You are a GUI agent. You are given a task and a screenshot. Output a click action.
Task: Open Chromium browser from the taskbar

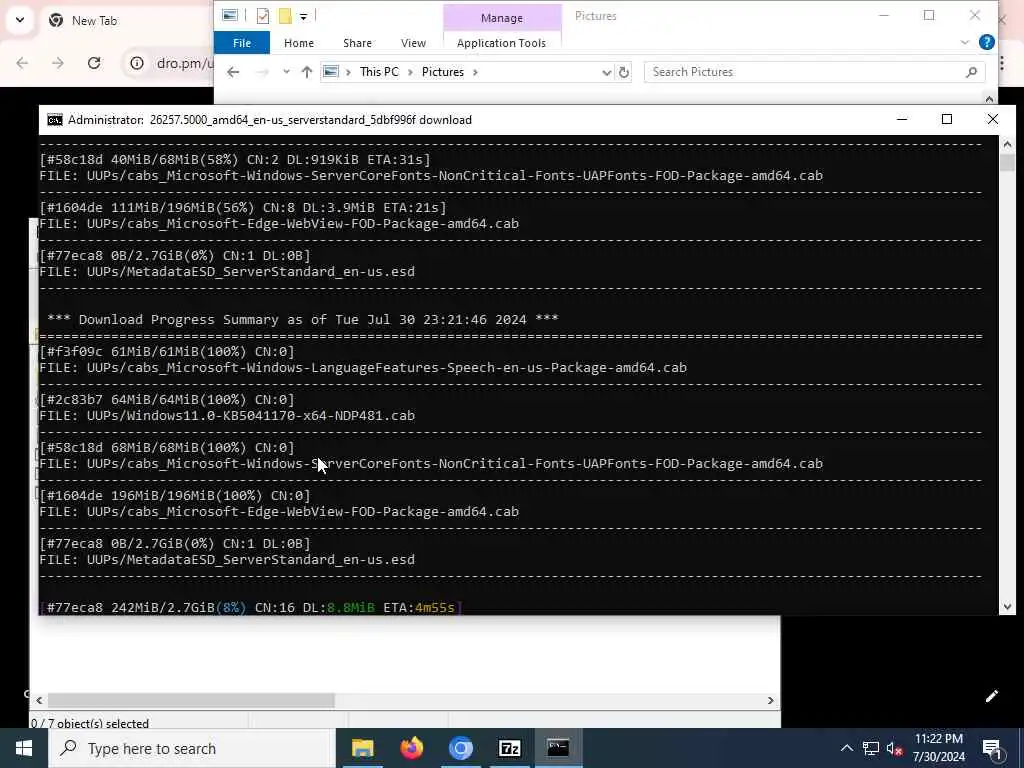pyautogui.click(x=460, y=748)
